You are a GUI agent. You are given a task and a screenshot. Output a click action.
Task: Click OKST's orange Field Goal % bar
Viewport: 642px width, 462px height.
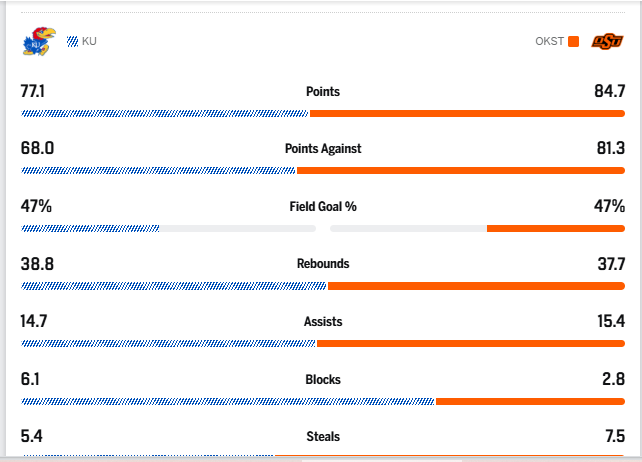coord(555,229)
